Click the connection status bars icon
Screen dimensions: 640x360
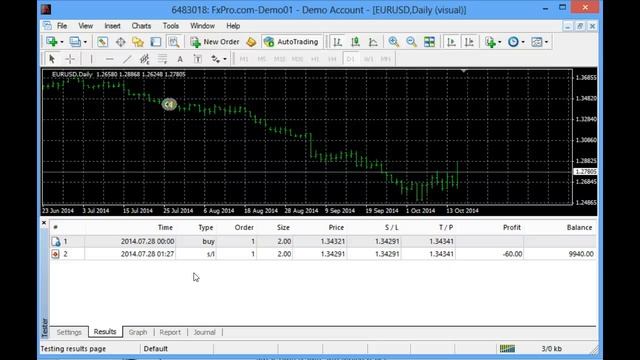pos(507,349)
